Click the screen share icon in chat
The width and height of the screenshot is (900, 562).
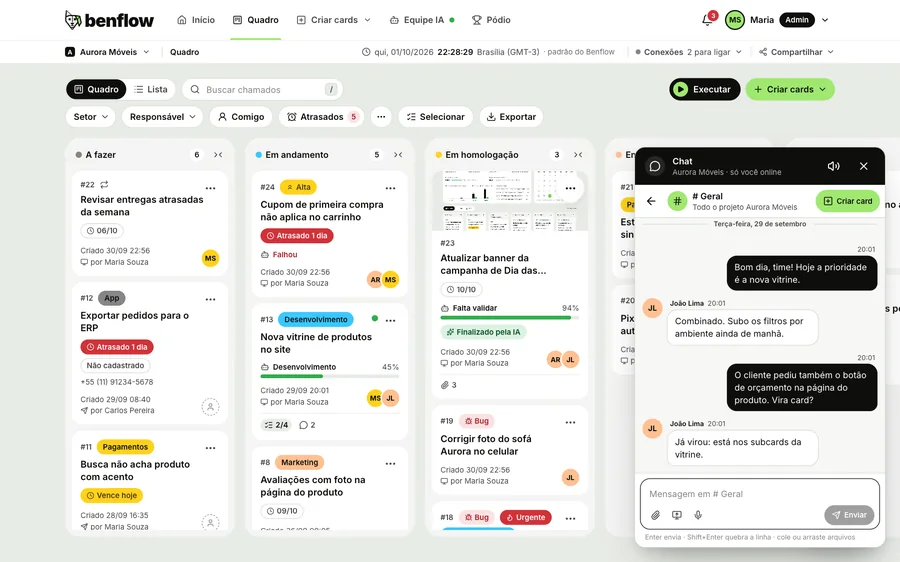pyautogui.click(x=677, y=515)
